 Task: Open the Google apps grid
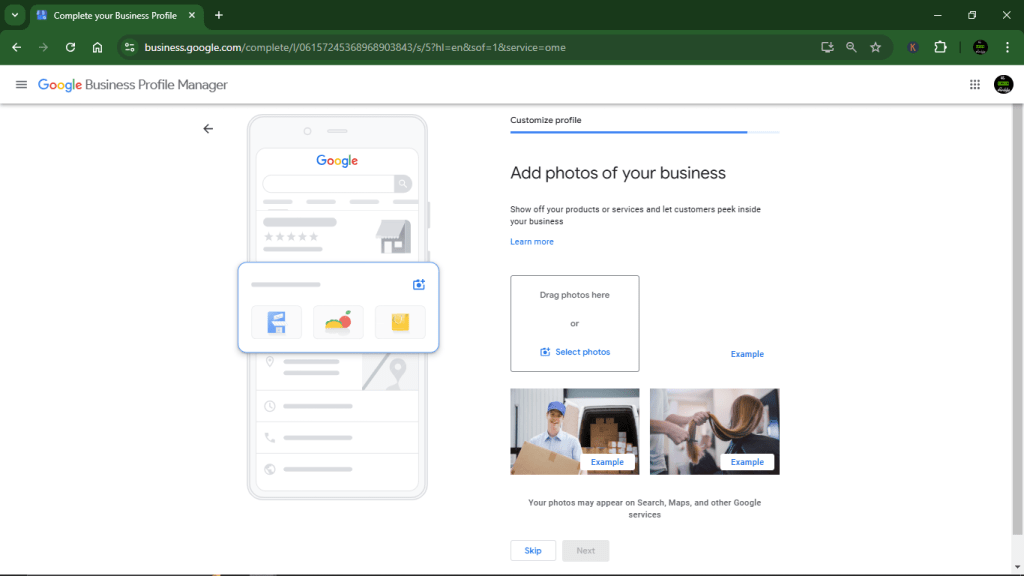pyautogui.click(x=974, y=84)
